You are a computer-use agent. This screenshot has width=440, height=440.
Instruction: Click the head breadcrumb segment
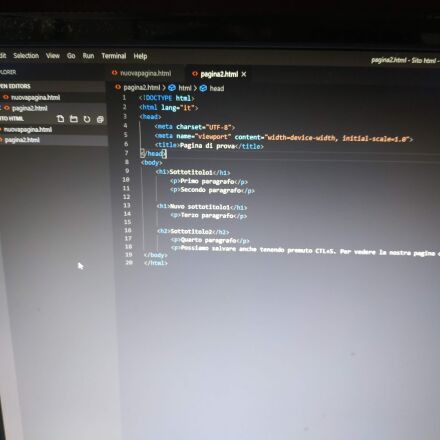point(217,88)
